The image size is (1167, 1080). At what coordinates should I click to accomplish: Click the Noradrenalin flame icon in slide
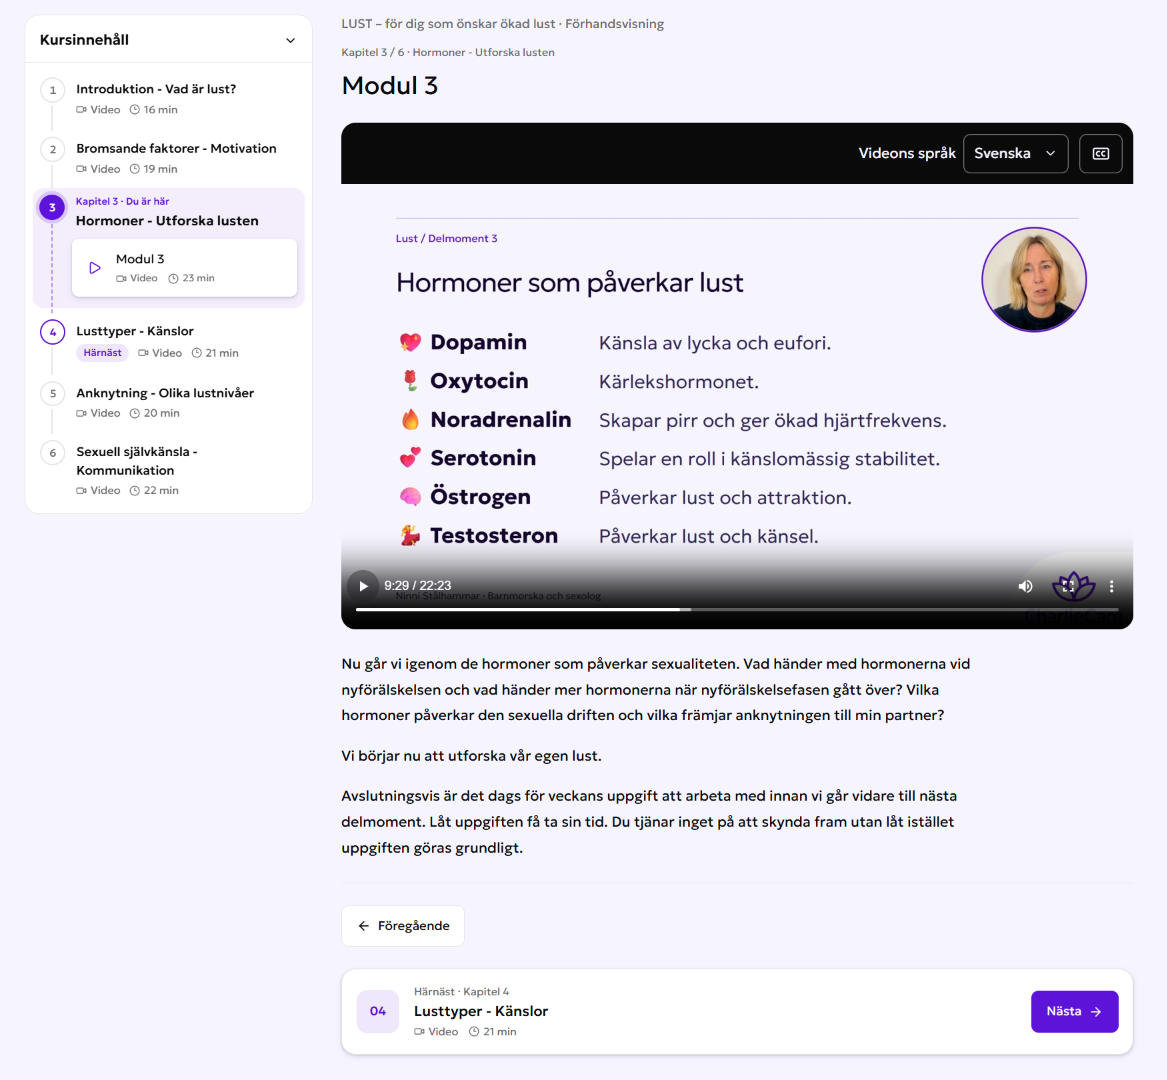(x=410, y=420)
